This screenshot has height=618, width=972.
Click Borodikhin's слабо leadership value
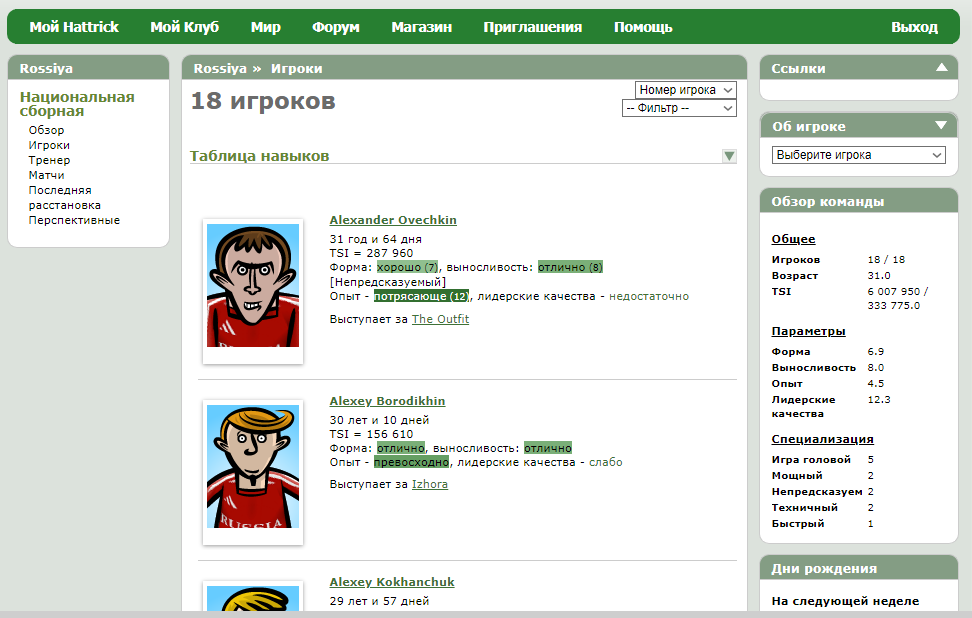click(x=606, y=462)
